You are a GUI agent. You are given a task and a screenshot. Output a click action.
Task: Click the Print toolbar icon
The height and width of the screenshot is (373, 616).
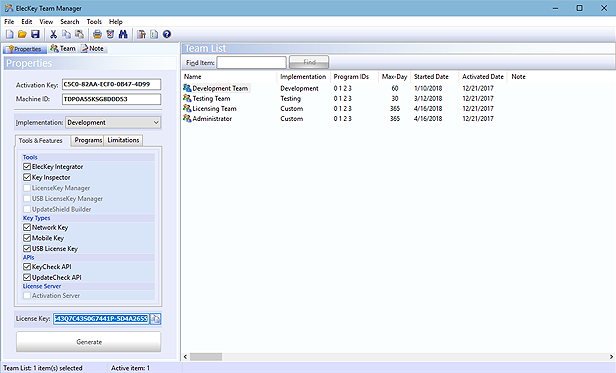click(97, 35)
